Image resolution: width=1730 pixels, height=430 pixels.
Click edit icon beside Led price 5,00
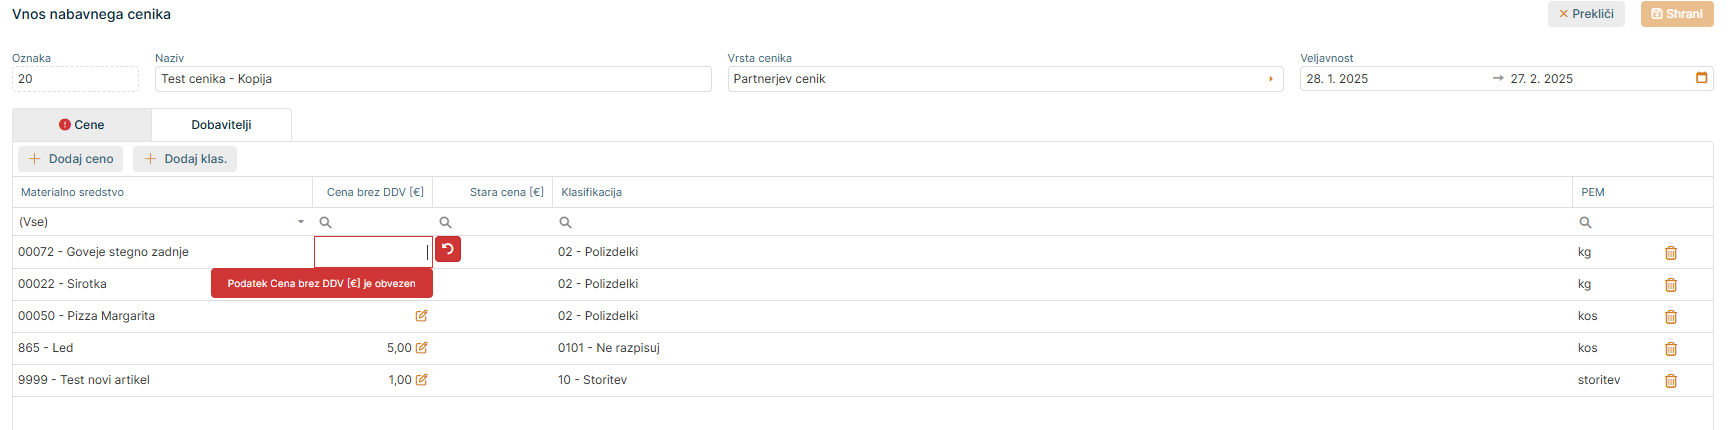pos(422,348)
